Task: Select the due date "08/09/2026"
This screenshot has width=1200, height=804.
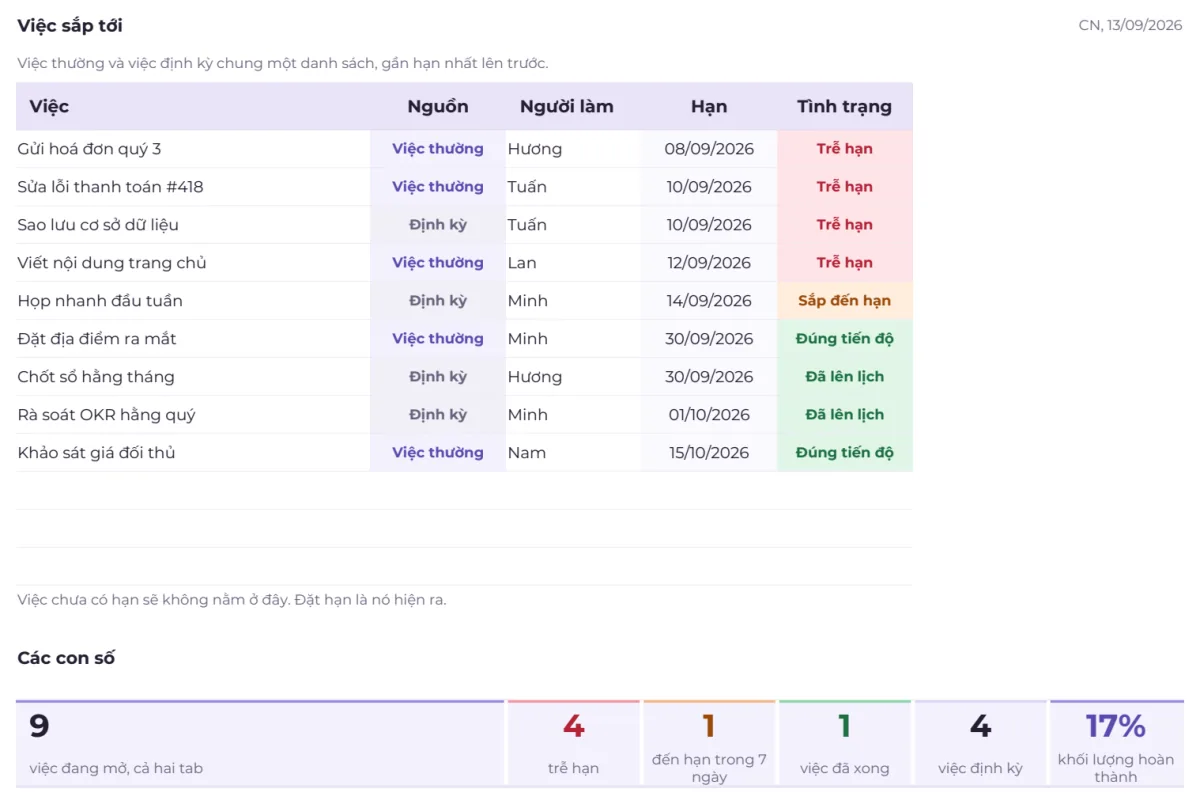Action: (709, 149)
